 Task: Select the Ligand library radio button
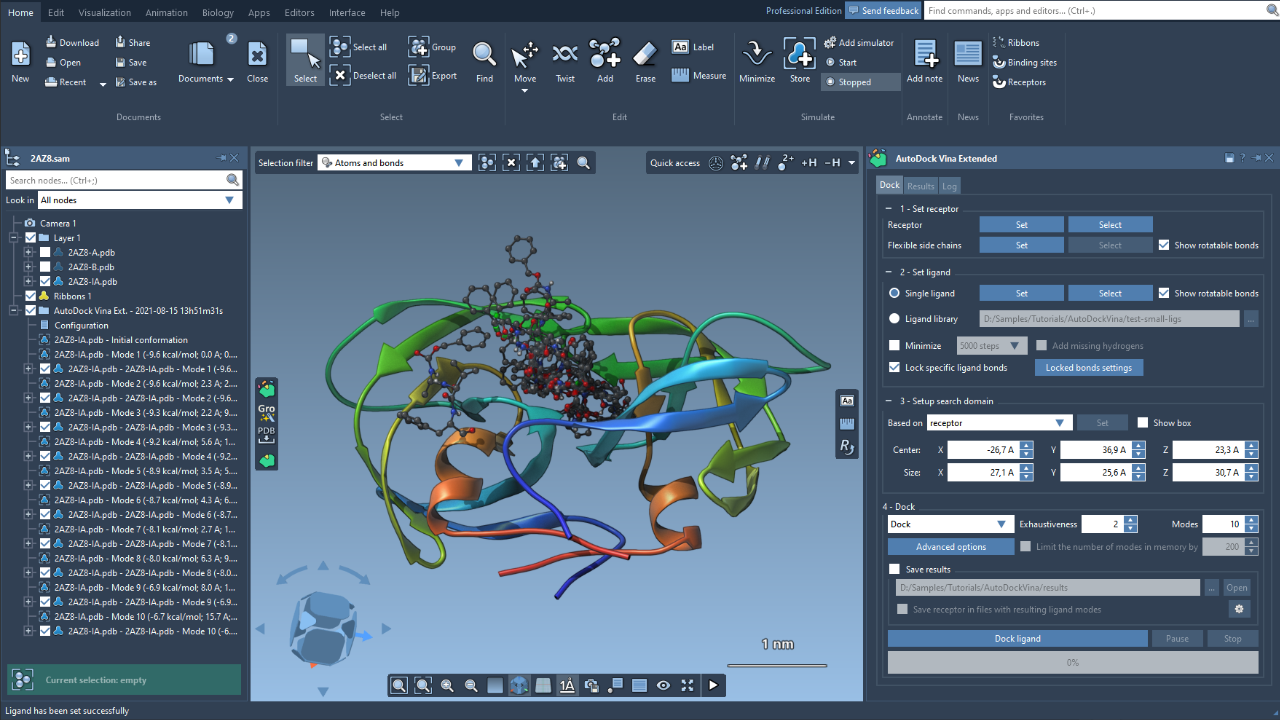[x=894, y=319]
